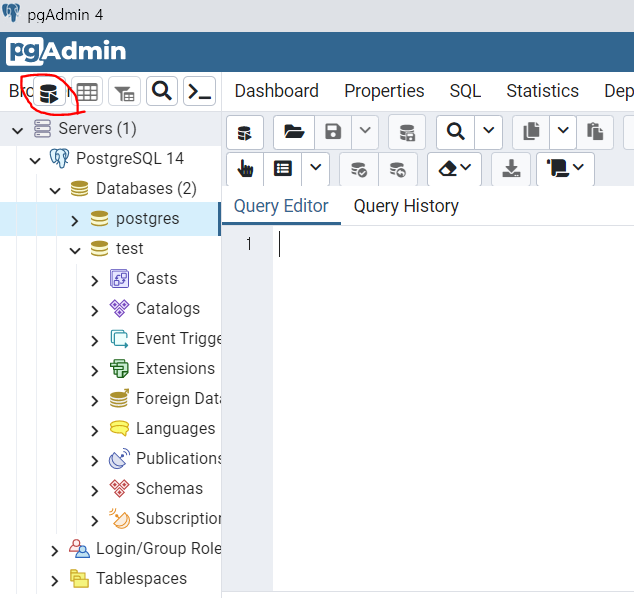Select Subscriptions in the tree
The height and width of the screenshot is (598, 634).
(179, 518)
